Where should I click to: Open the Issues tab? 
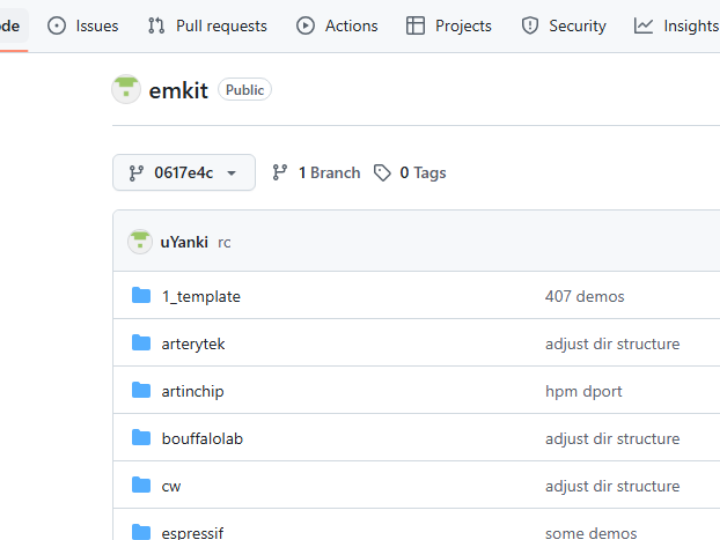(84, 26)
